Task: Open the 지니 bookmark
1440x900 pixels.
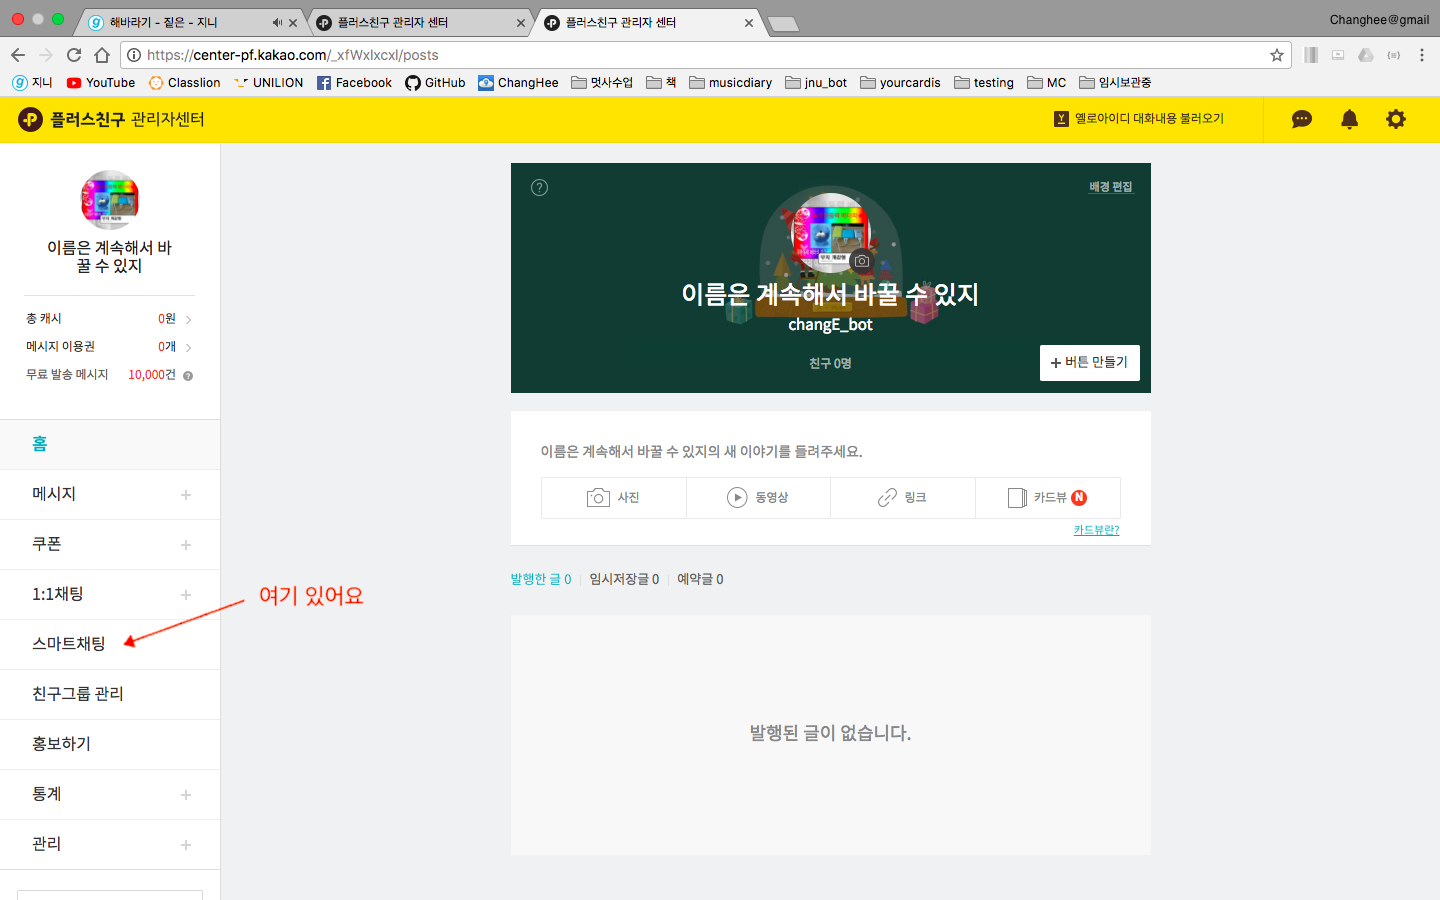Action: 32,83
